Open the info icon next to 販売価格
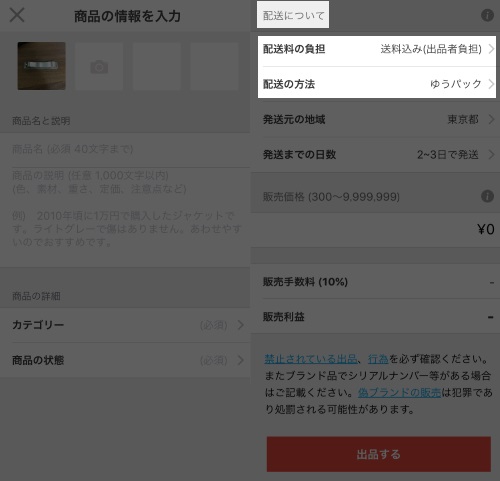 (x=487, y=196)
